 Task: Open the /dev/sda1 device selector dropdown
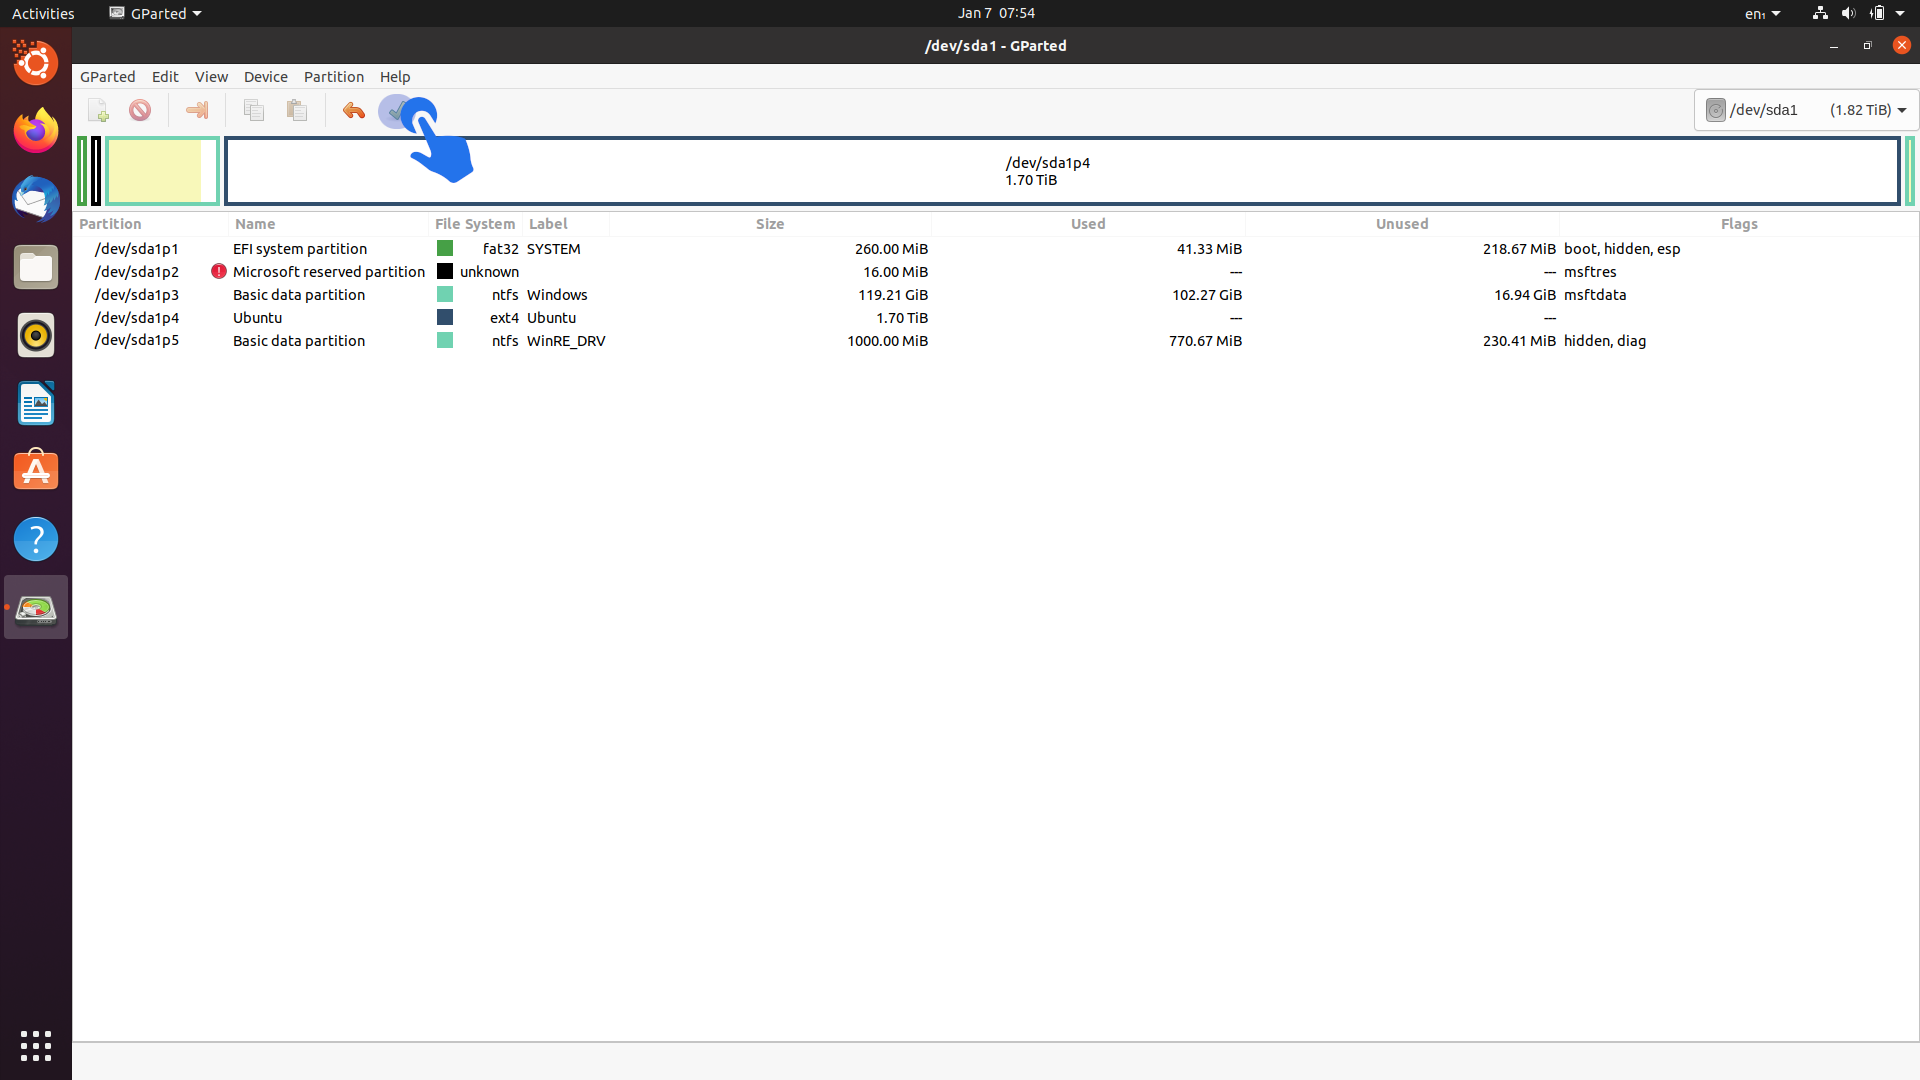(x=1806, y=110)
